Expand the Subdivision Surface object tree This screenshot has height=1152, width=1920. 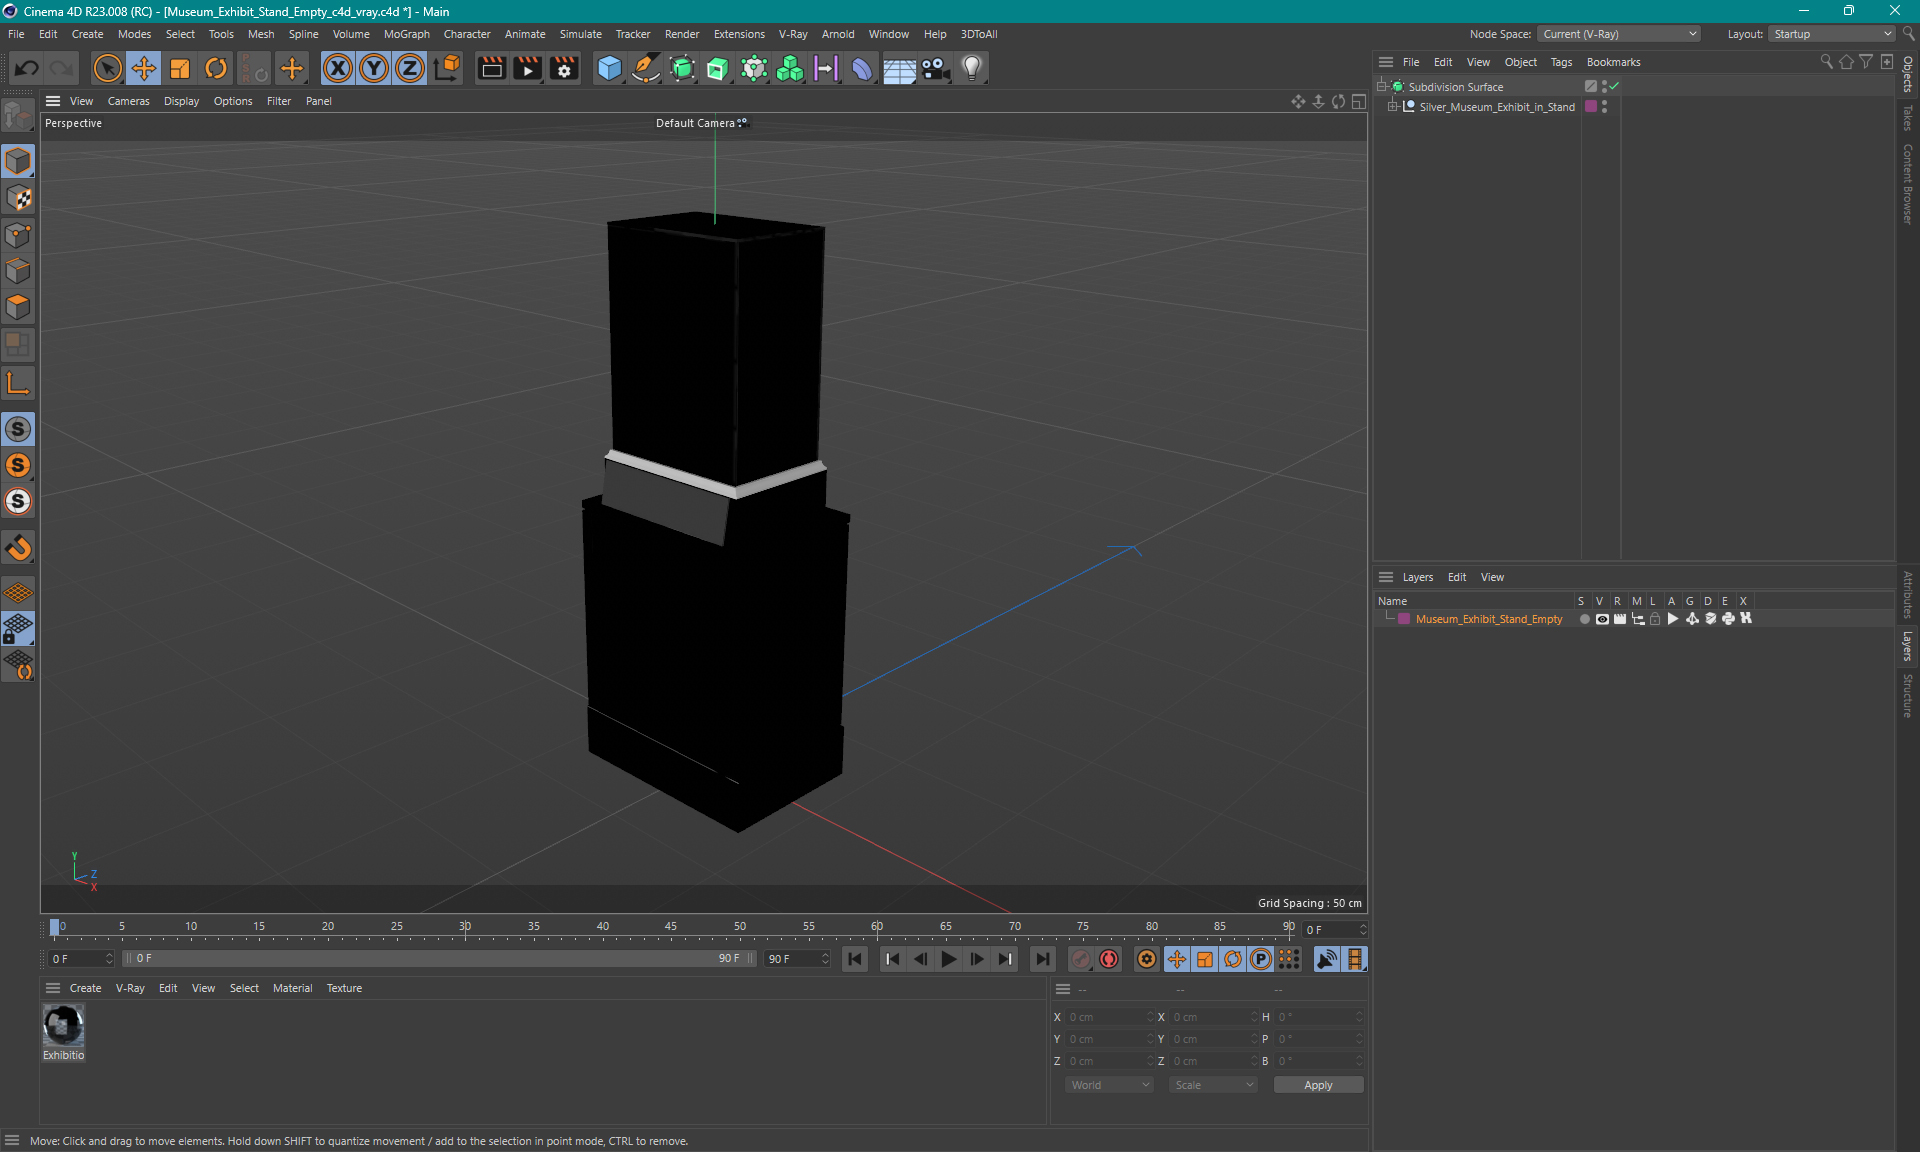pos(1382,87)
